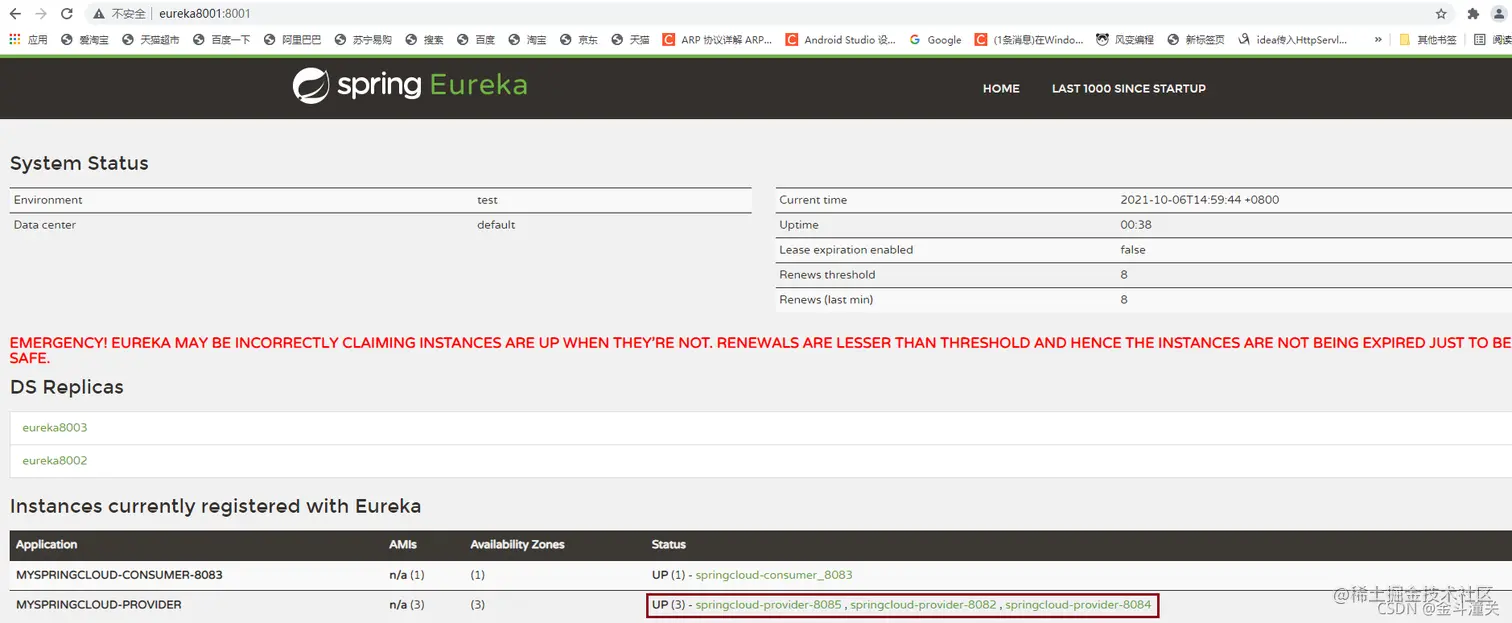Reload the page with the refresh icon
This screenshot has height=623, width=1512.
click(67, 14)
